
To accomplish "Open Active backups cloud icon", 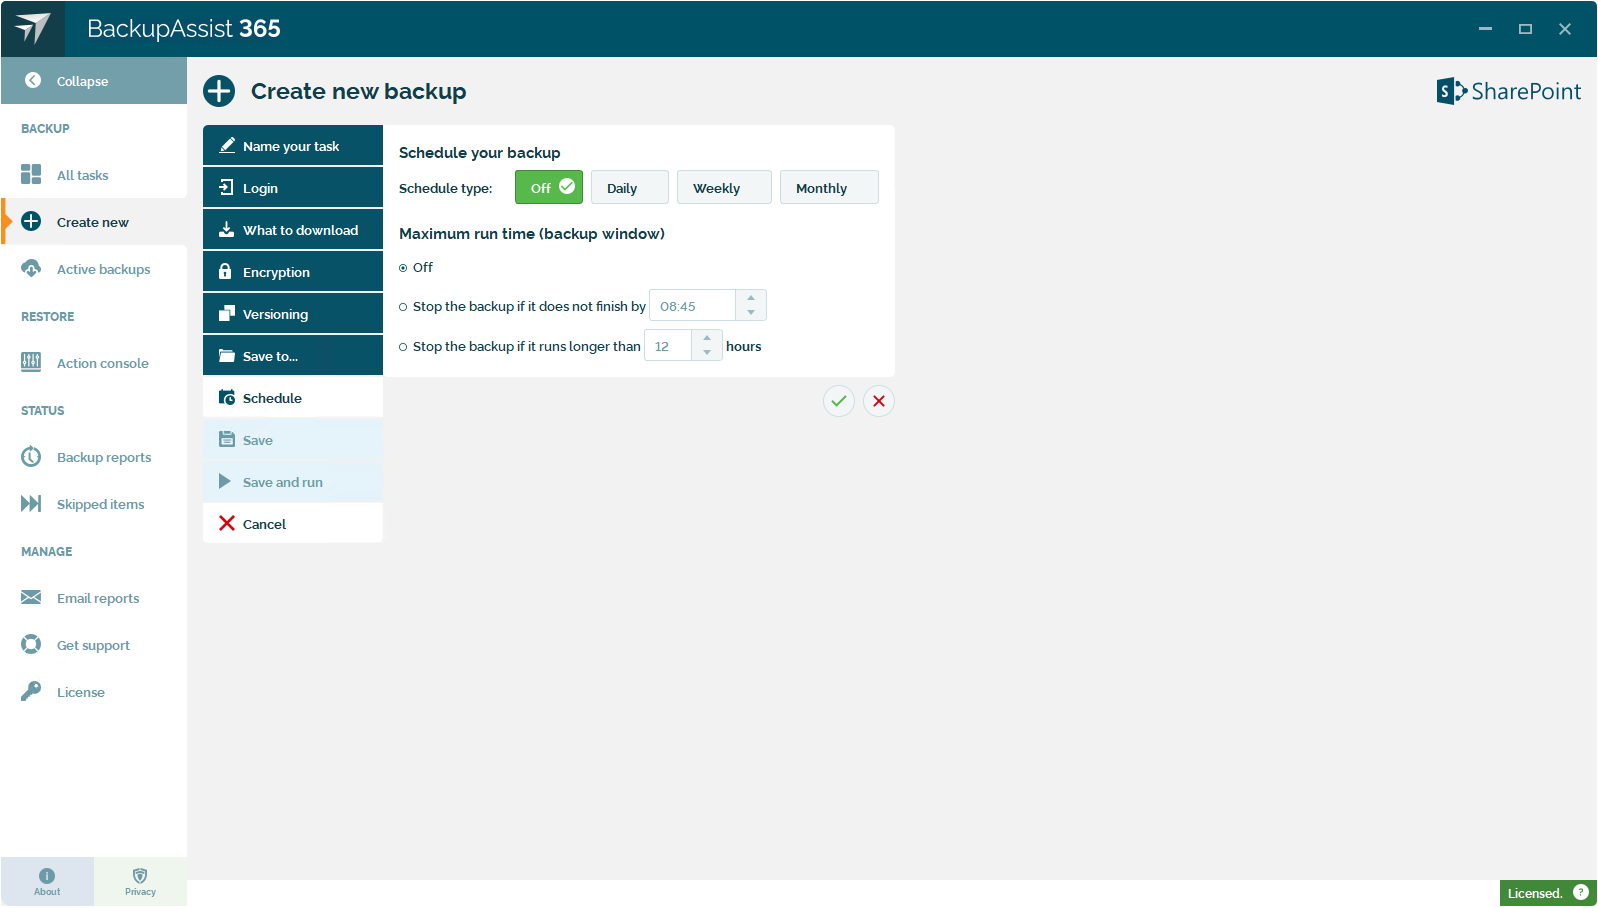I will coord(31,268).
